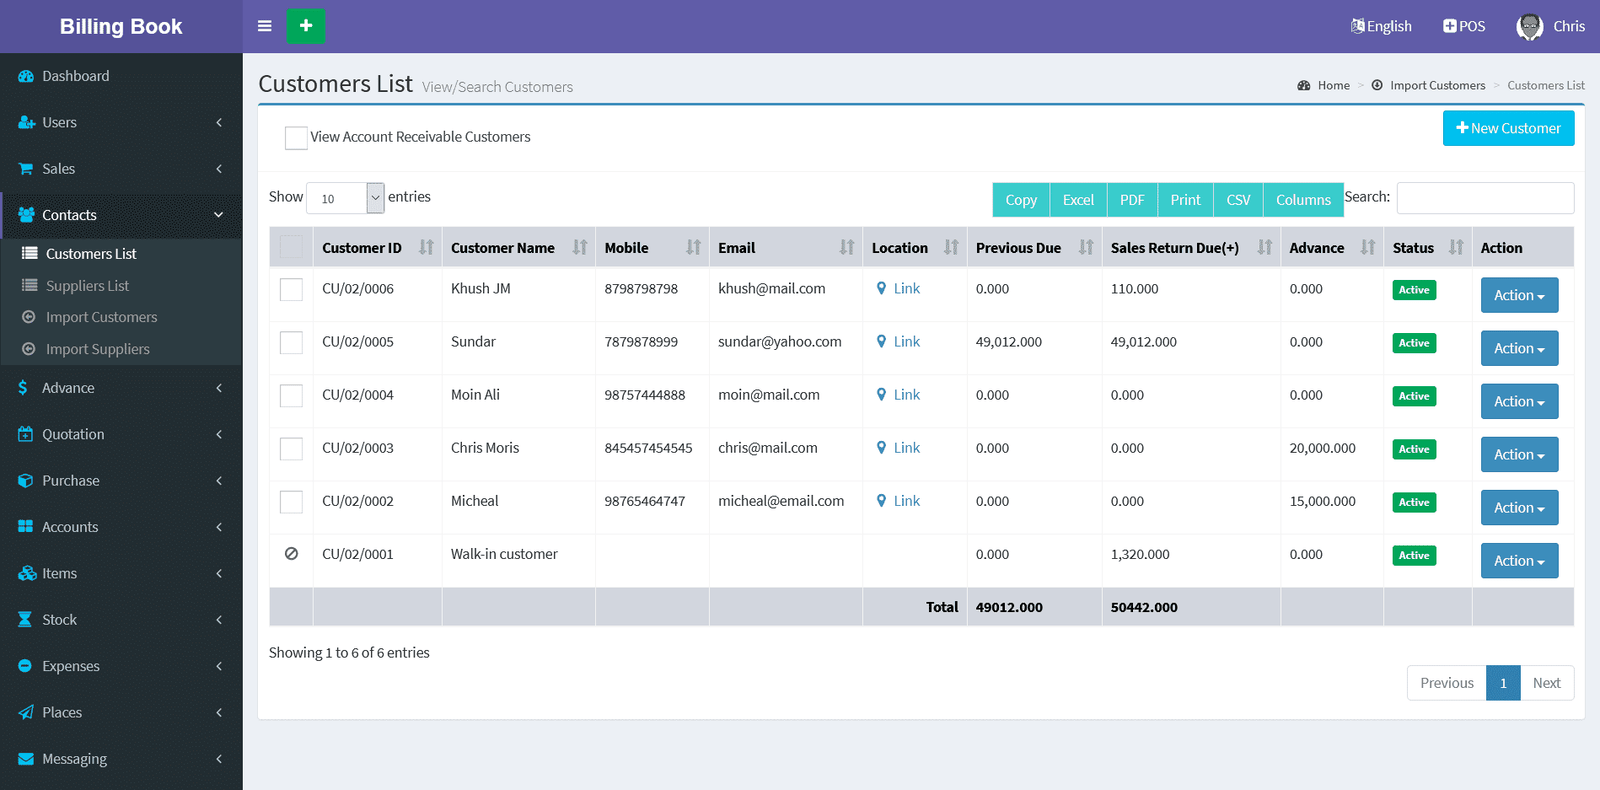Open Action dropdown for Chris Moris
1600x790 pixels.
(1518, 455)
